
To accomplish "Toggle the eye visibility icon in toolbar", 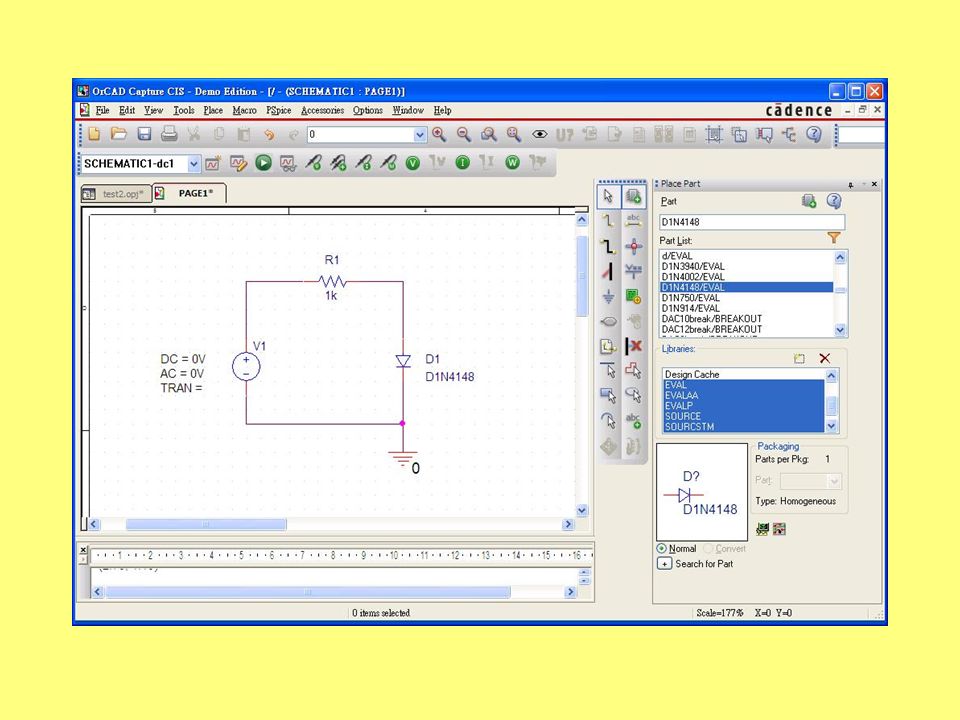I will click(539, 134).
